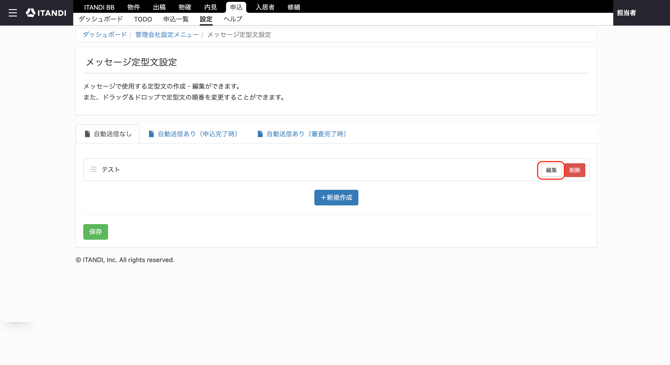Click the メッセージ定型文設定 page heading
The height and width of the screenshot is (365, 670).
coord(131,62)
